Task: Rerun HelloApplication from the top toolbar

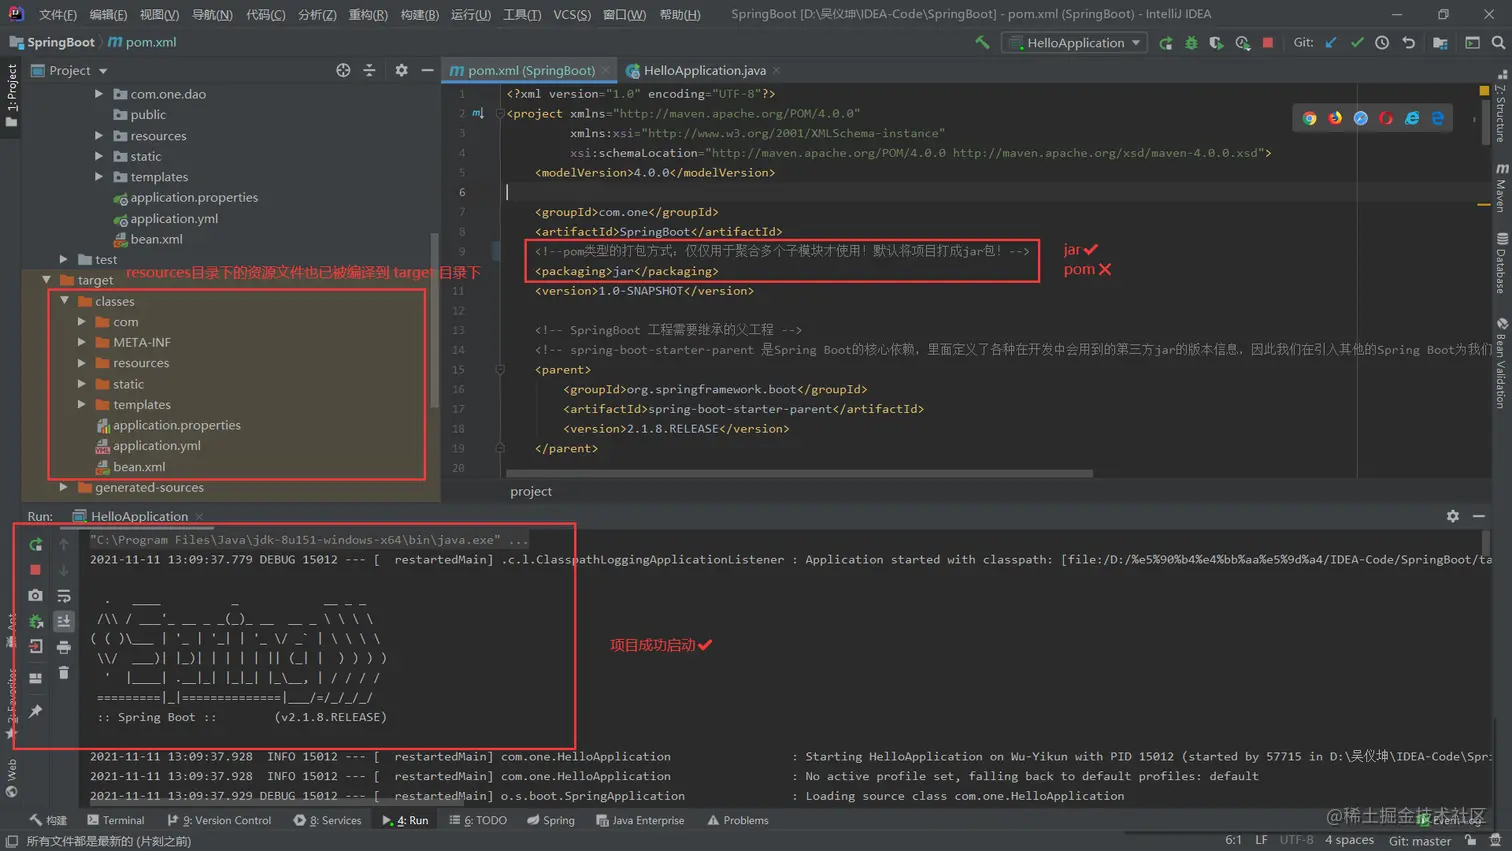Action: point(1166,43)
